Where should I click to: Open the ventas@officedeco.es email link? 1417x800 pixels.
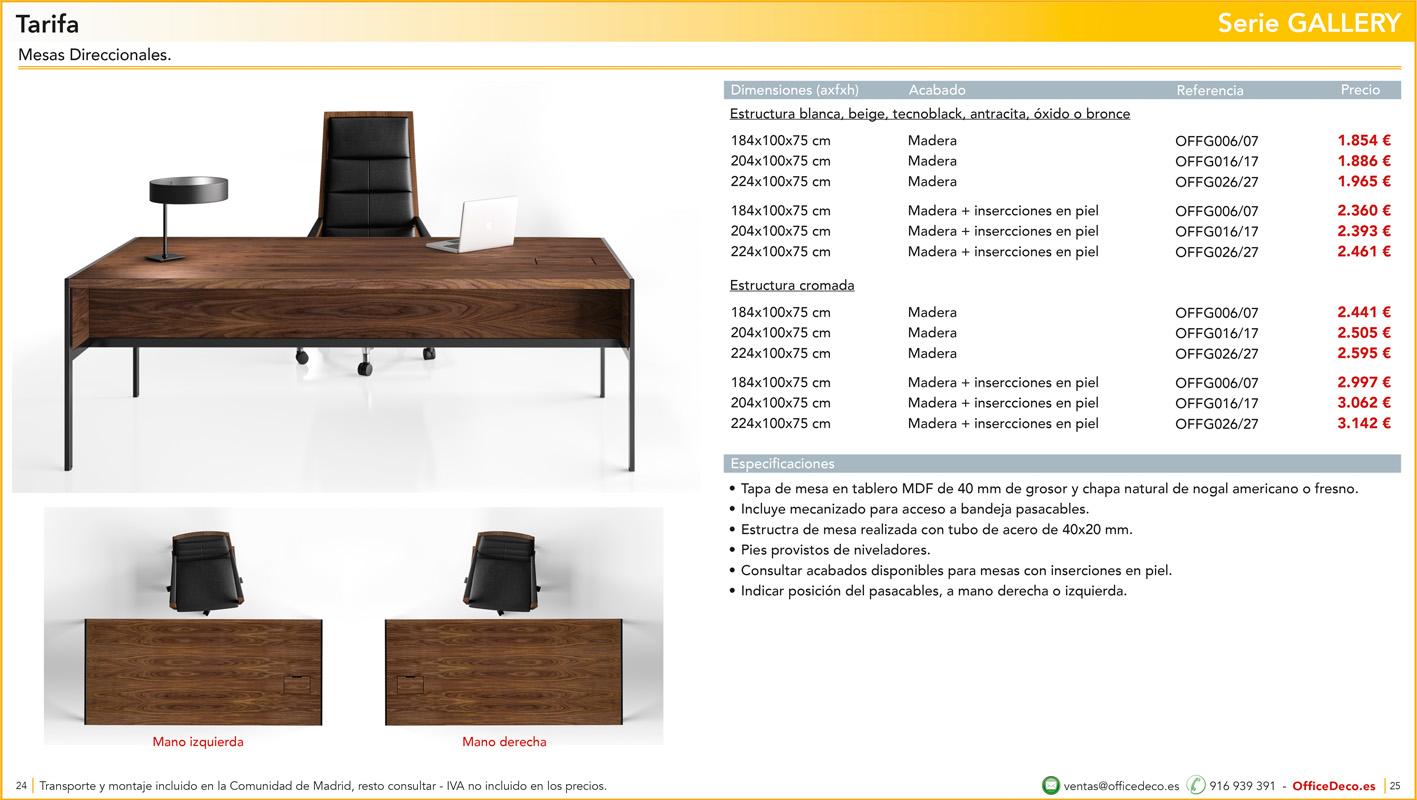point(1121,786)
